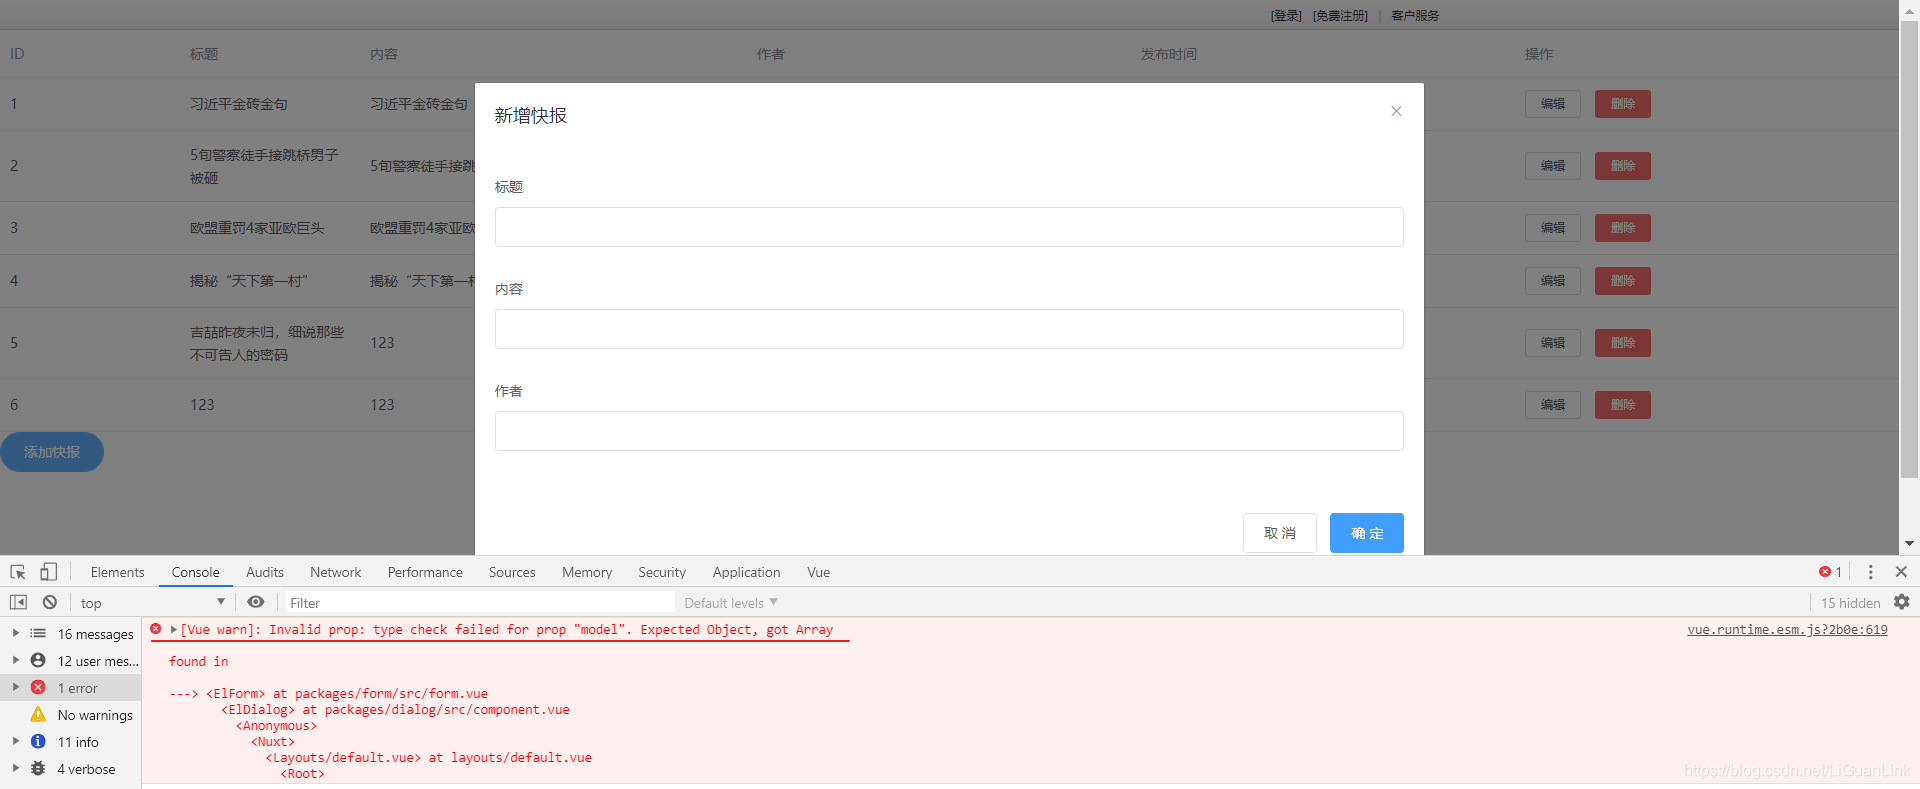Switch to the Console tab
The width and height of the screenshot is (1920, 789).
[195, 572]
